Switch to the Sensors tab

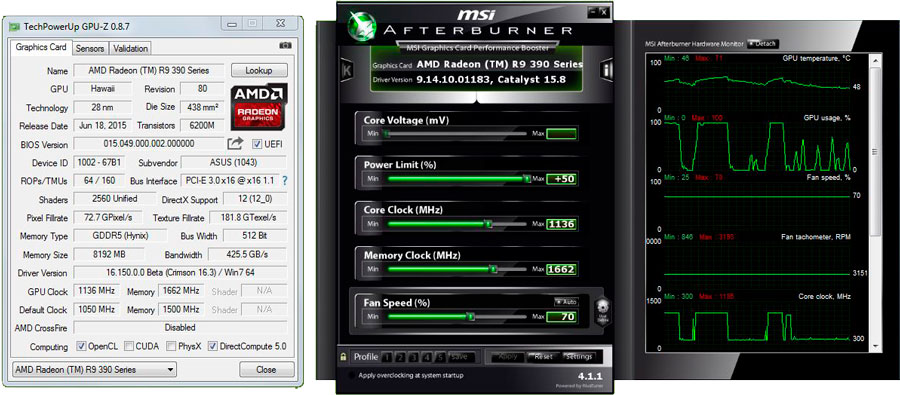coord(90,48)
